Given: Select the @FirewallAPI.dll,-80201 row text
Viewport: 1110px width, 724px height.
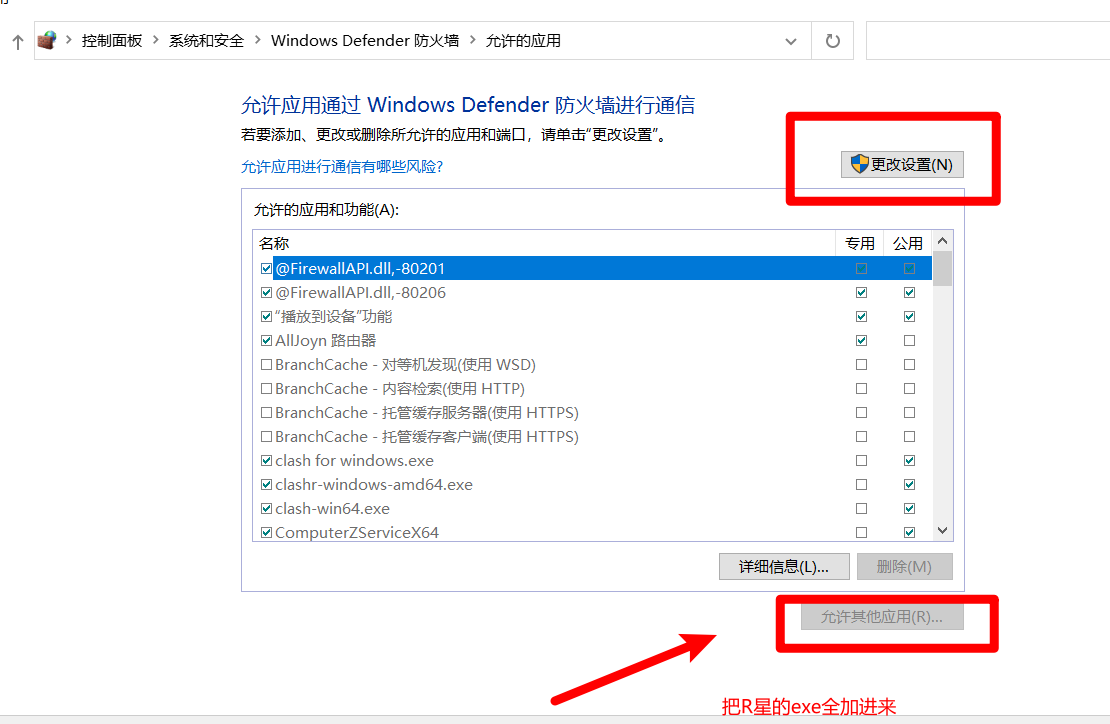Looking at the screenshot, I should coord(360,268).
